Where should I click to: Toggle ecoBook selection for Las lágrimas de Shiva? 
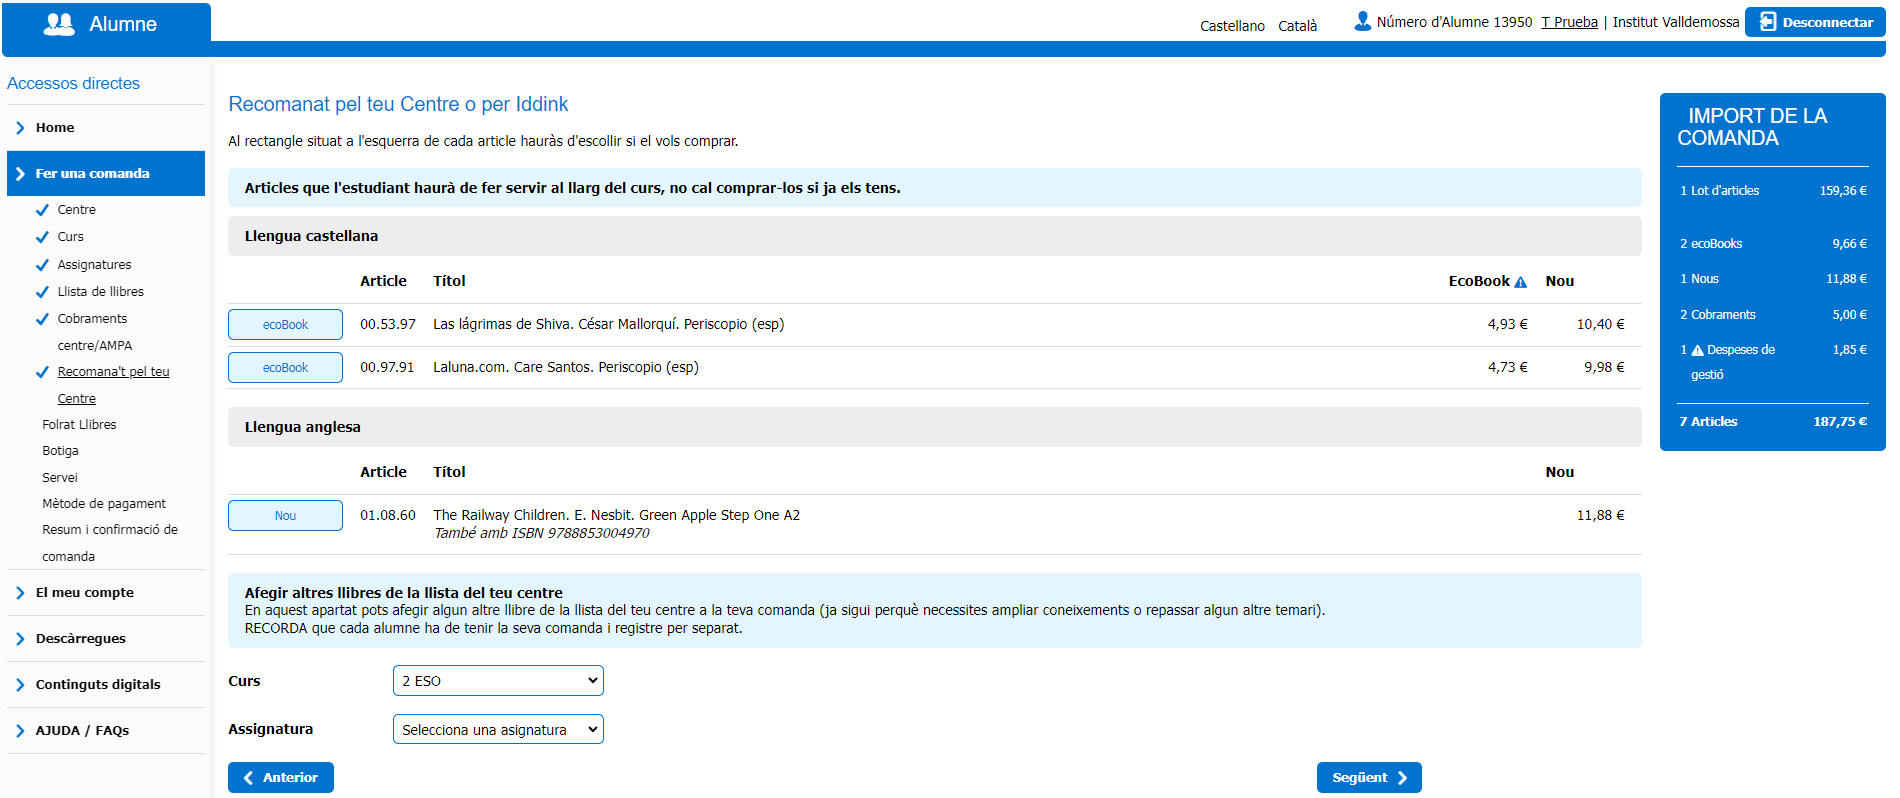[x=285, y=325]
